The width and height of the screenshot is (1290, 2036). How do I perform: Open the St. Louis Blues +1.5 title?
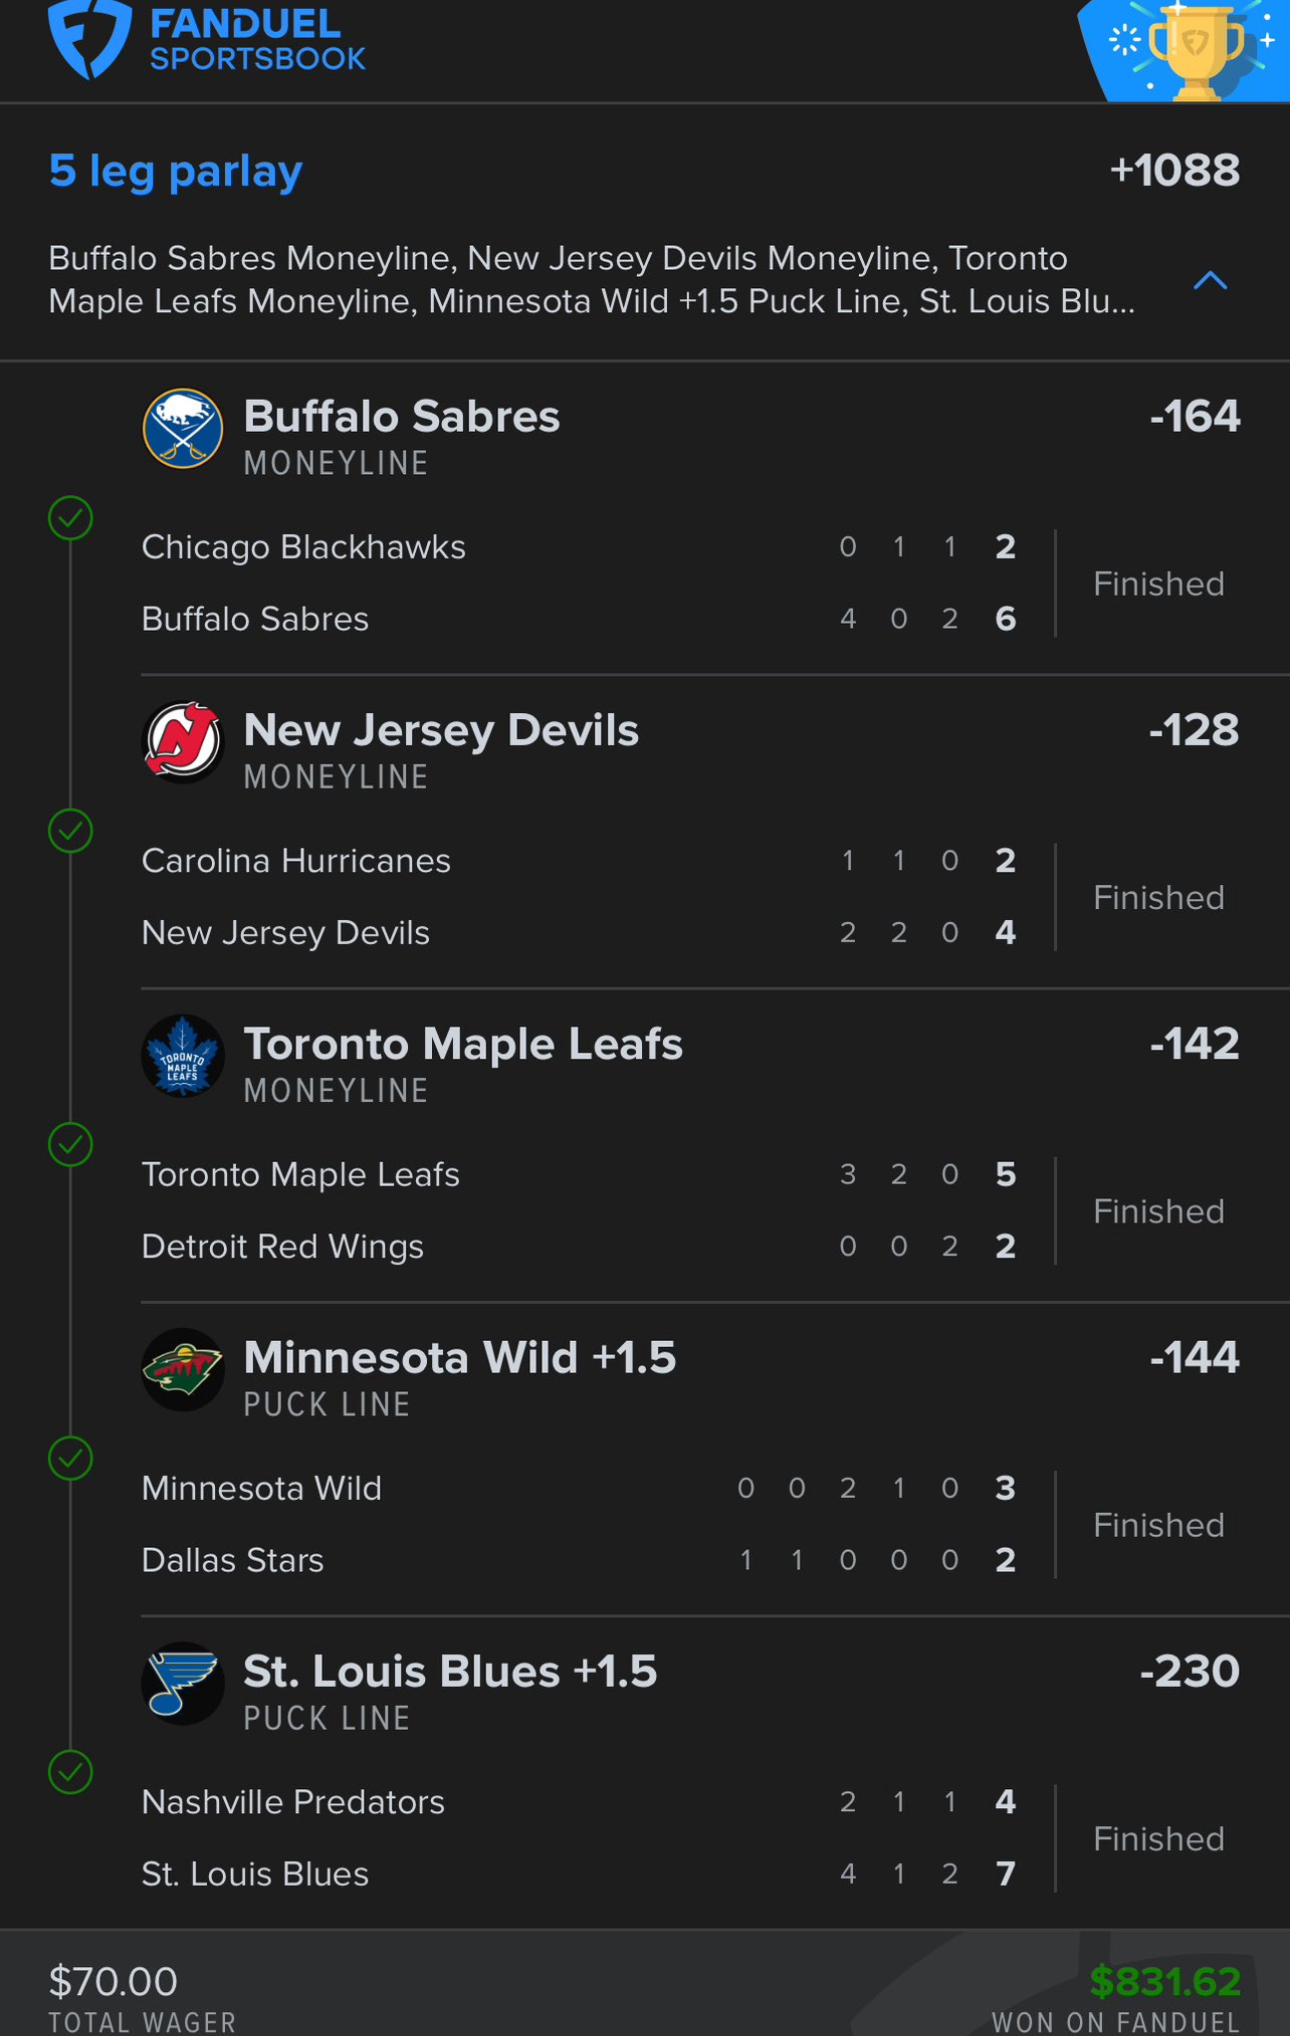point(450,1672)
